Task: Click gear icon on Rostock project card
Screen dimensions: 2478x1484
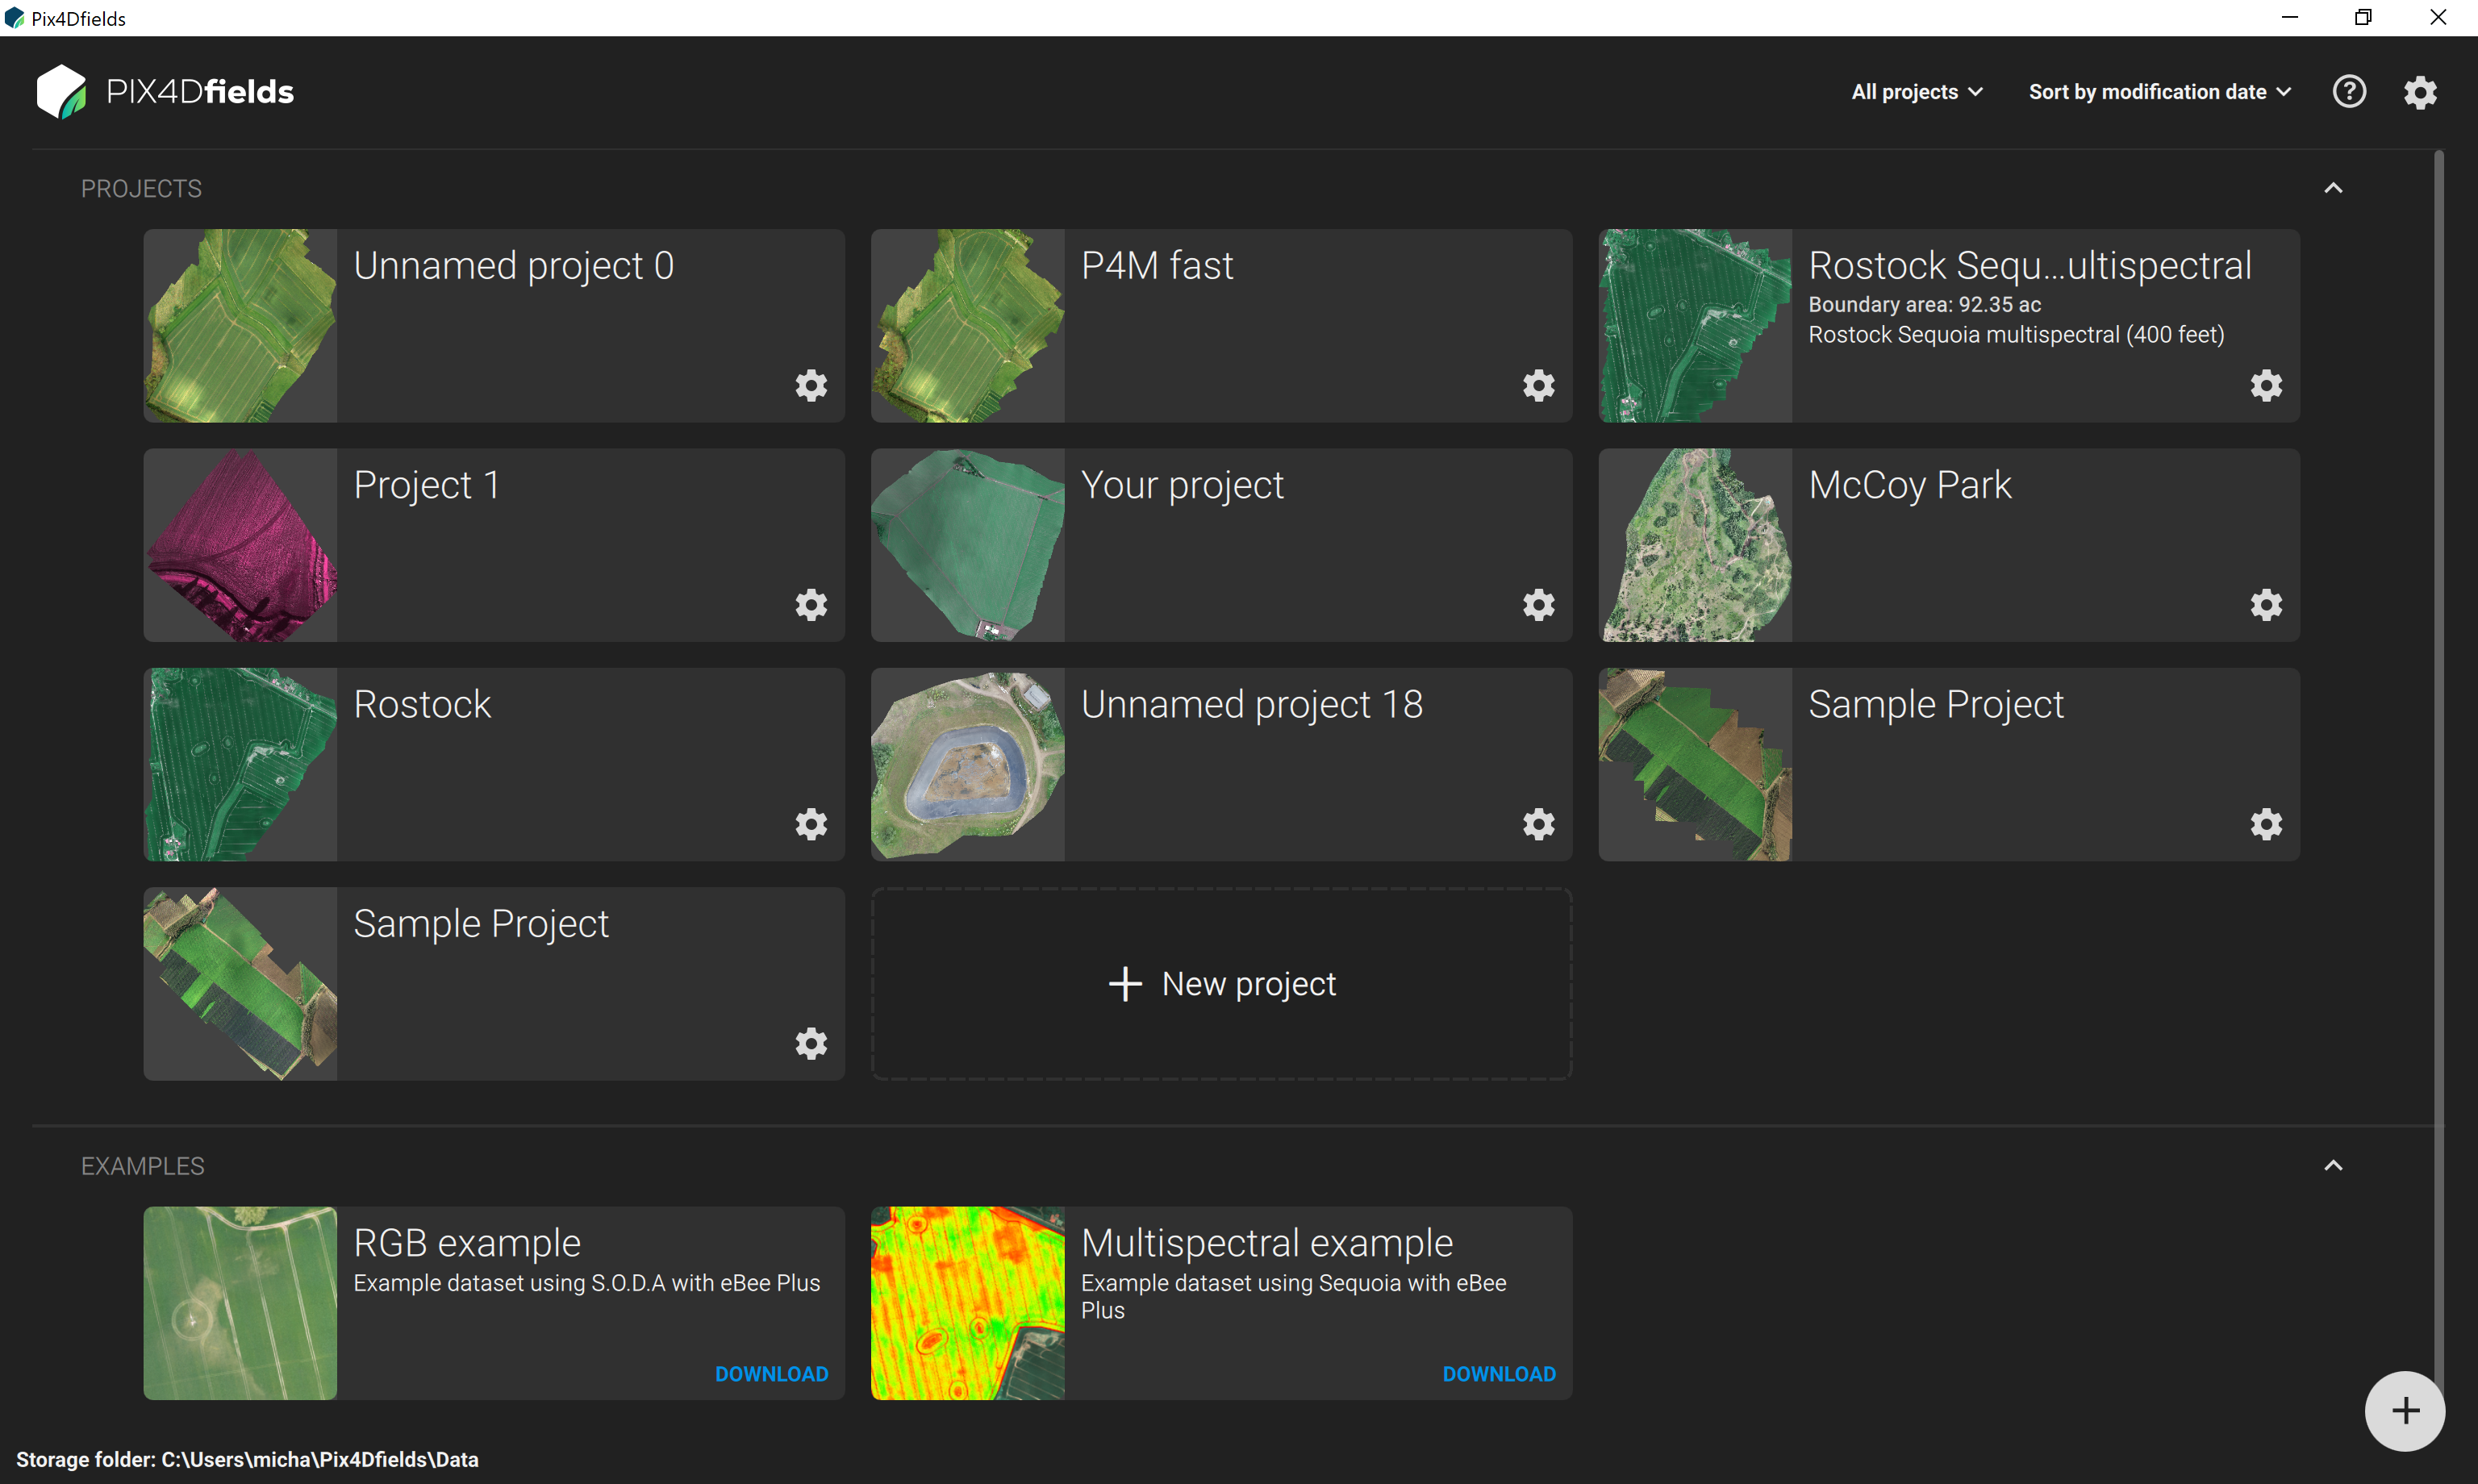Action: point(811,824)
